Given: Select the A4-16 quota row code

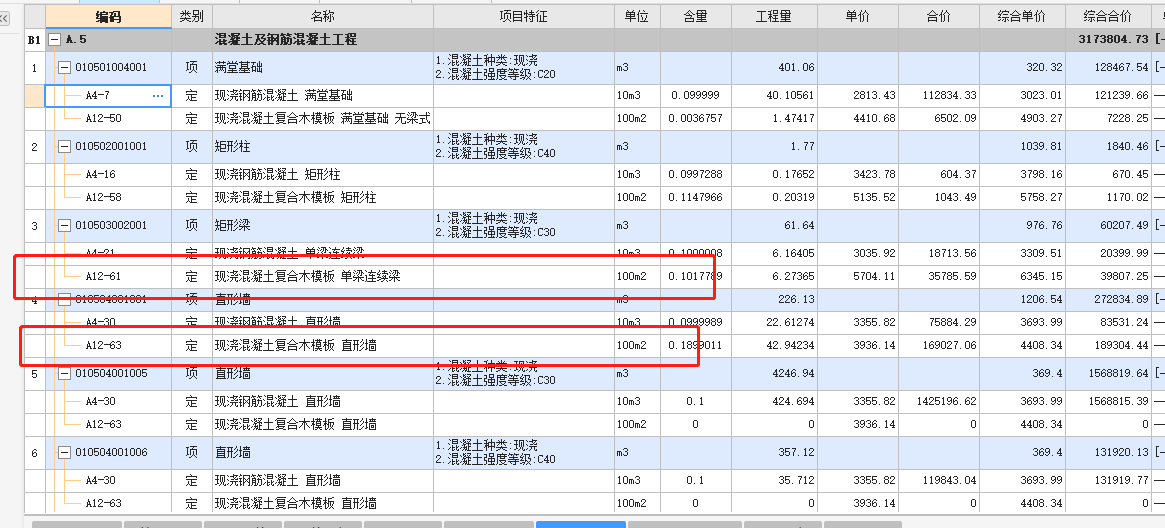Looking at the screenshot, I should (x=101, y=175).
